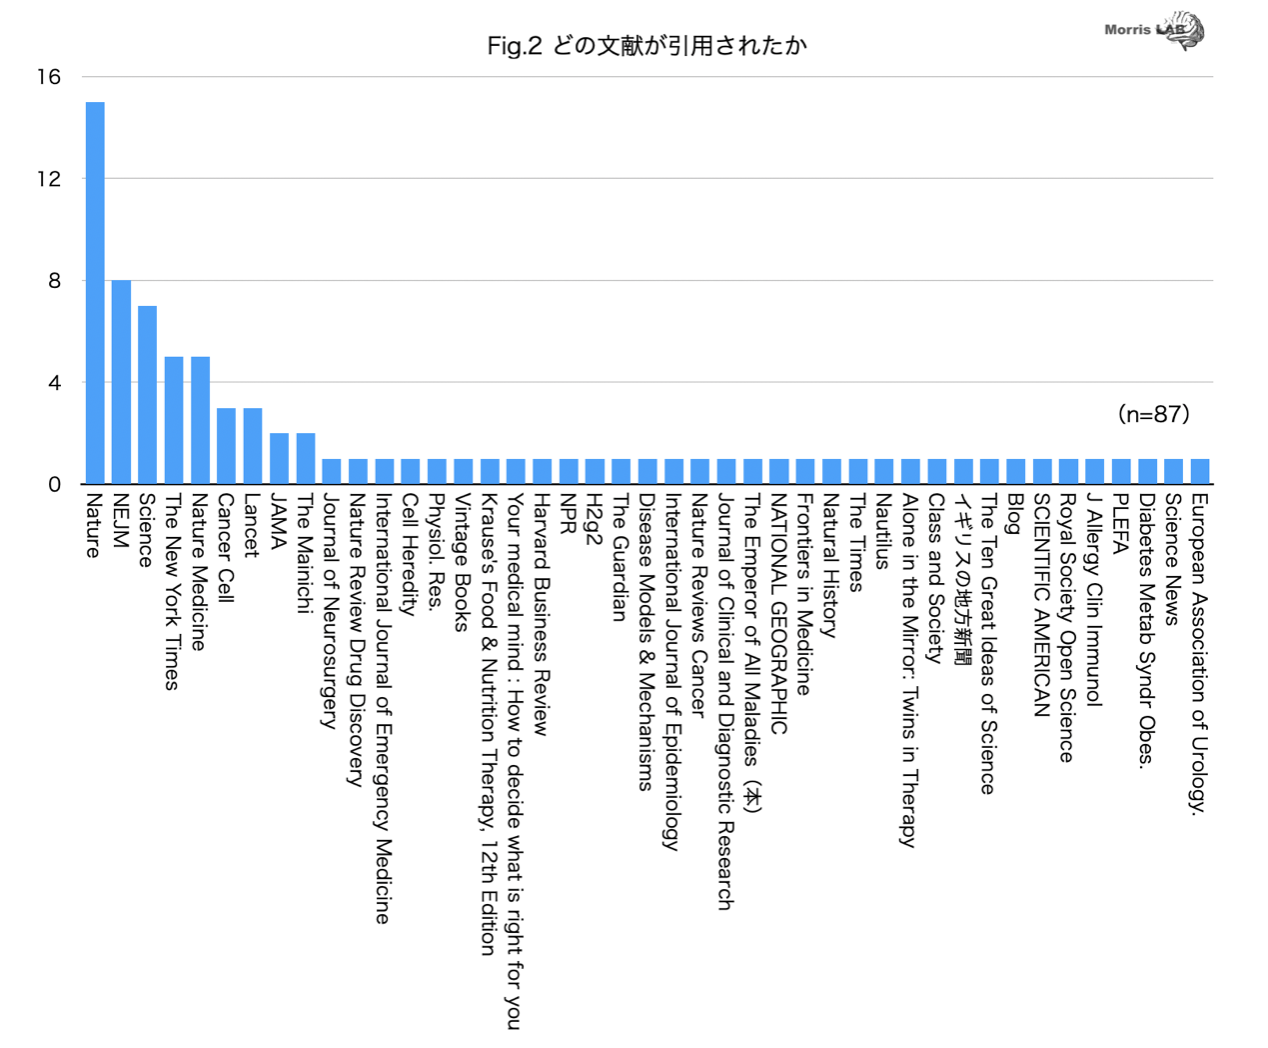
Task: Click the 'NPR' axis label
Action: click(566, 514)
